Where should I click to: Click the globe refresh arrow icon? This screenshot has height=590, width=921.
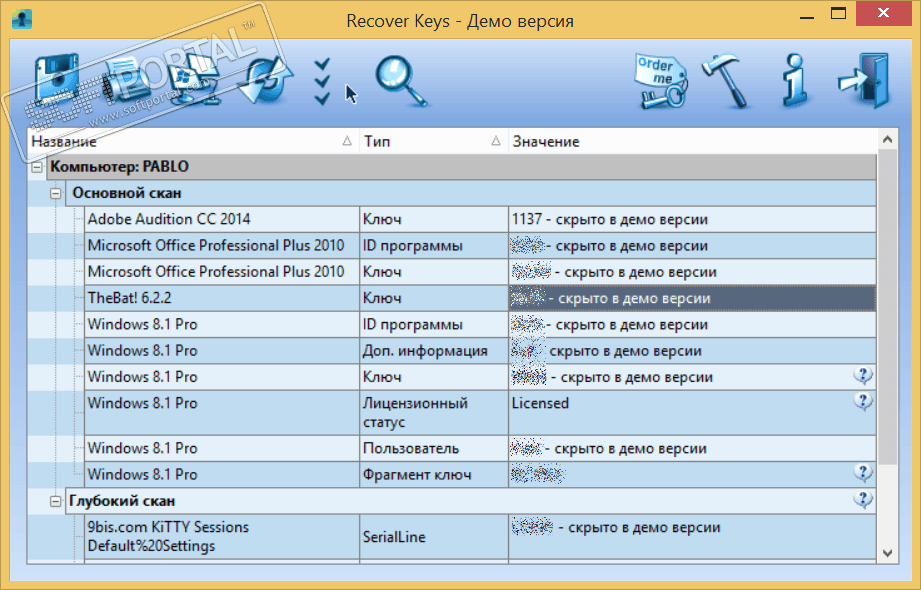tap(266, 81)
